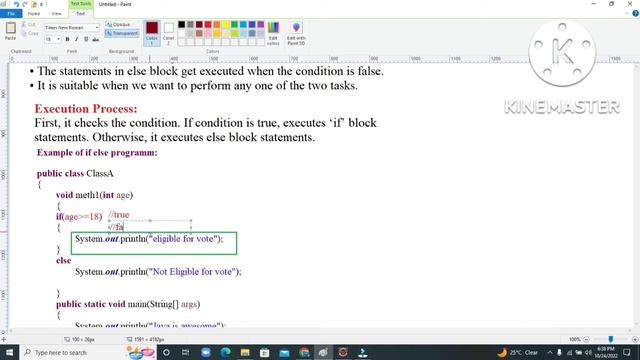Click inside the text box containing //fa
Image resolution: width=640 pixels, height=360 pixels.
[x=150, y=227]
